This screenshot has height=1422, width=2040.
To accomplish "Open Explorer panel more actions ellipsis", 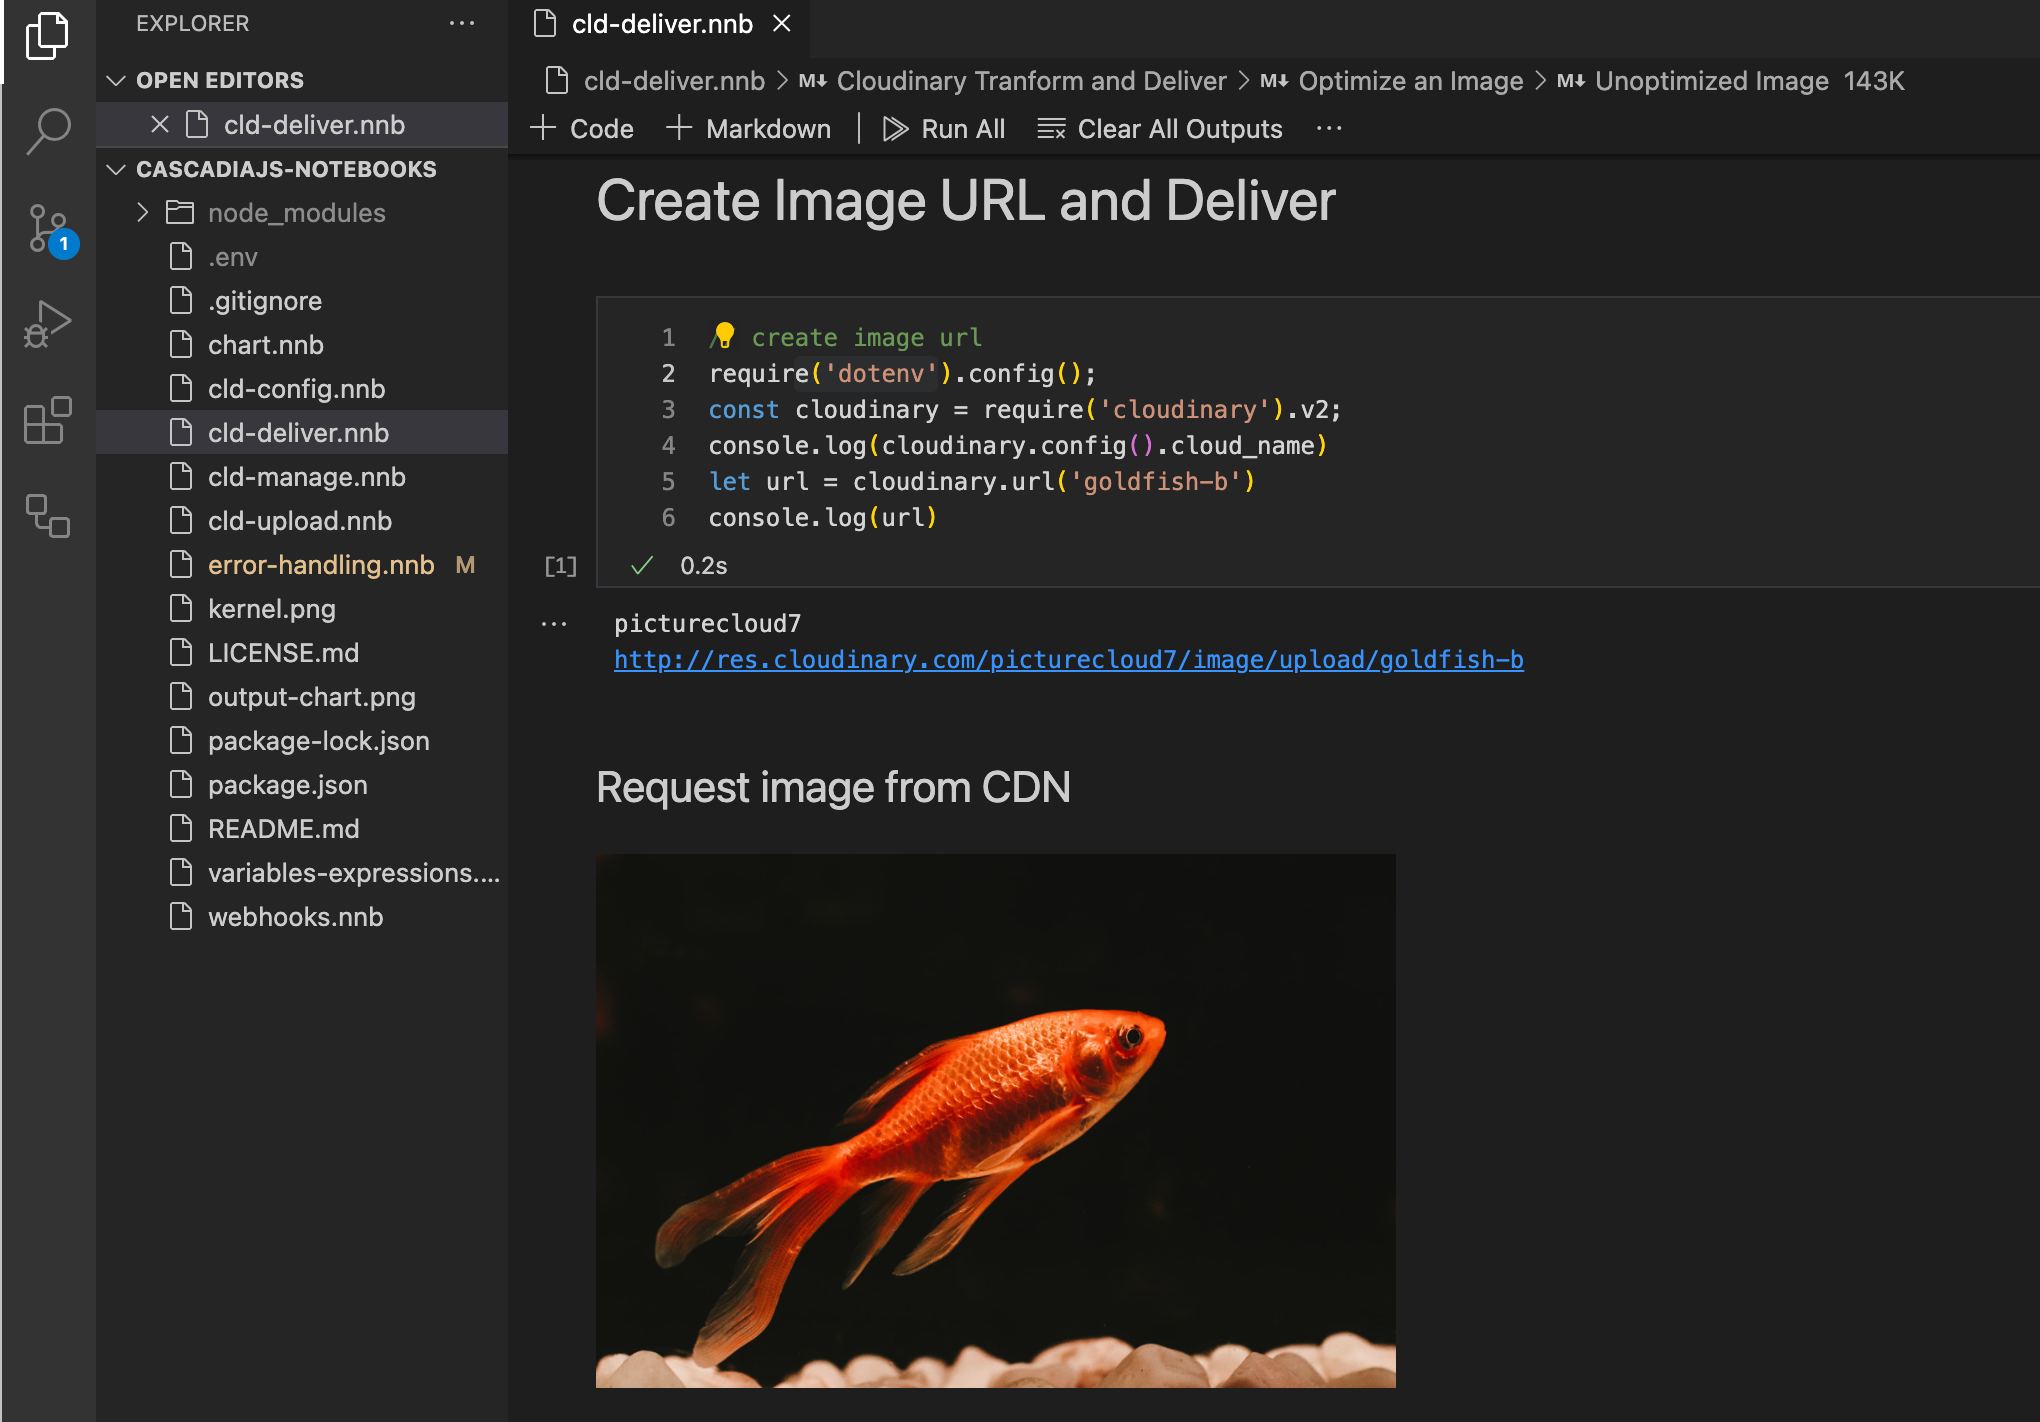I will tap(462, 23).
